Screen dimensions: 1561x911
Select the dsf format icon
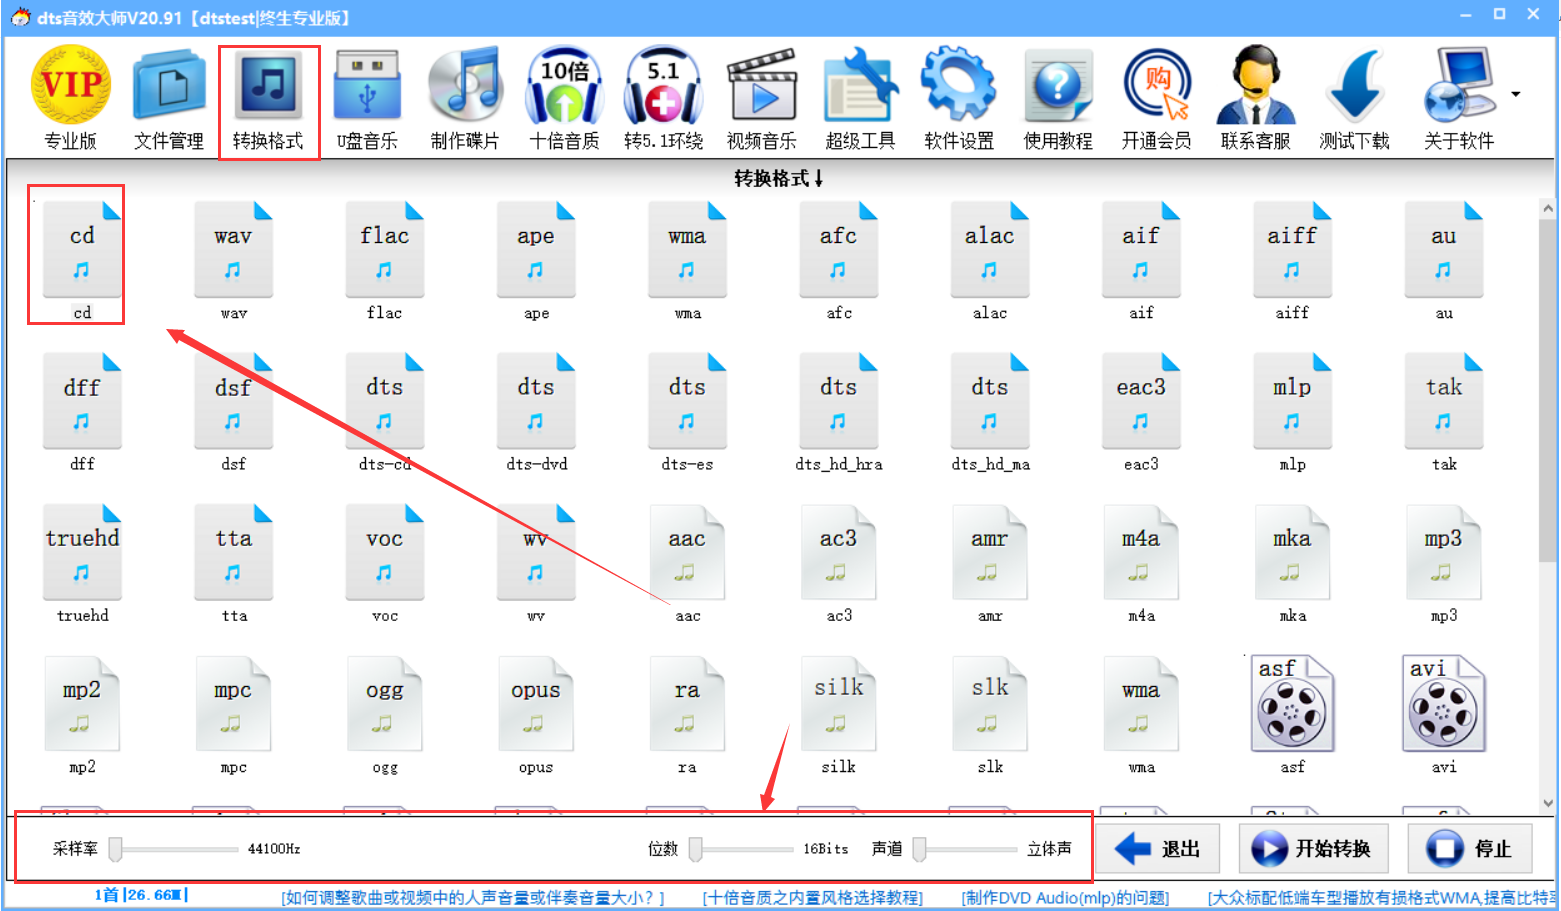pyautogui.click(x=233, y=411)
